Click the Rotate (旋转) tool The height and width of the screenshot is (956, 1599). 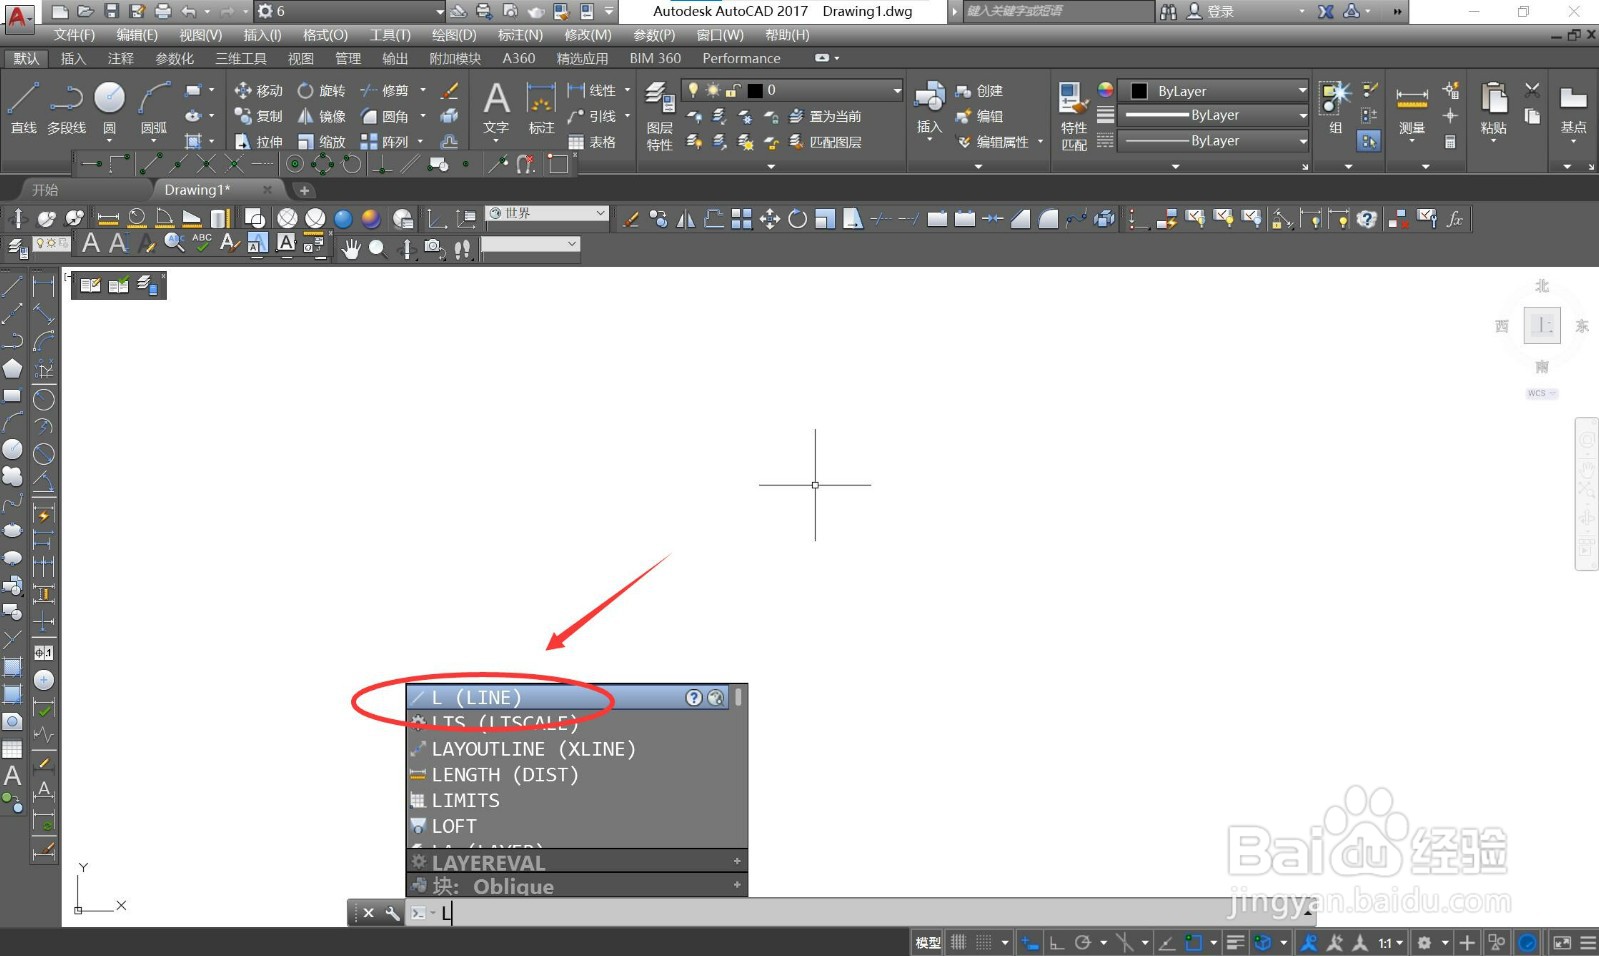(321, 90)
